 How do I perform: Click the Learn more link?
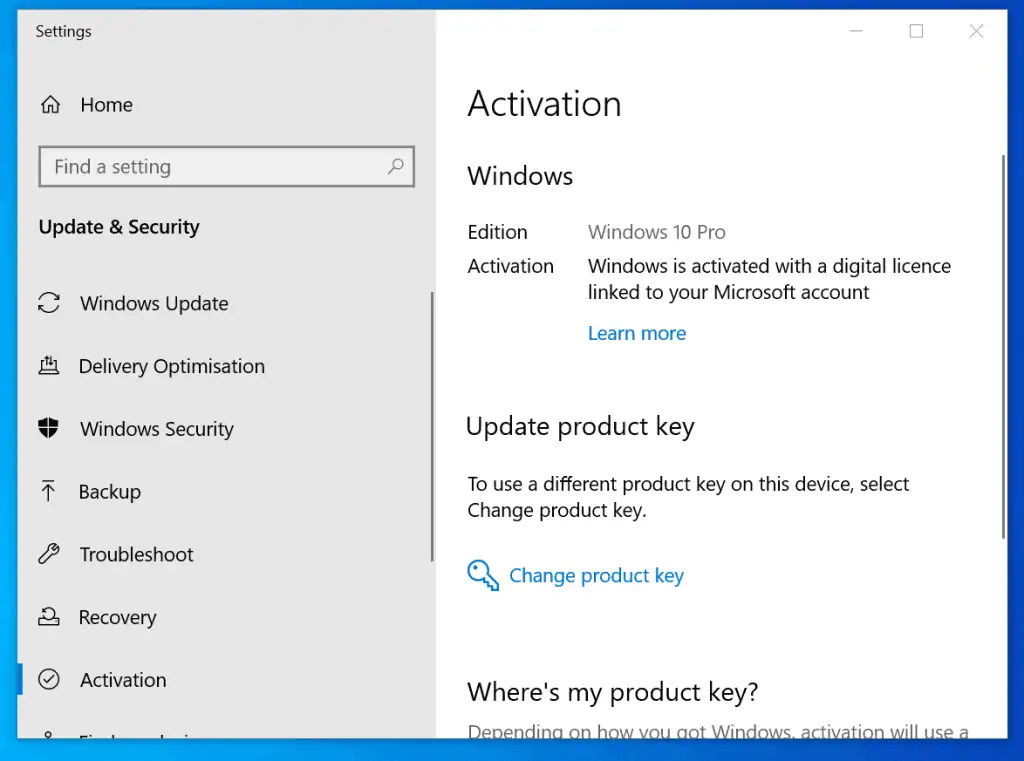pos(637,333)
